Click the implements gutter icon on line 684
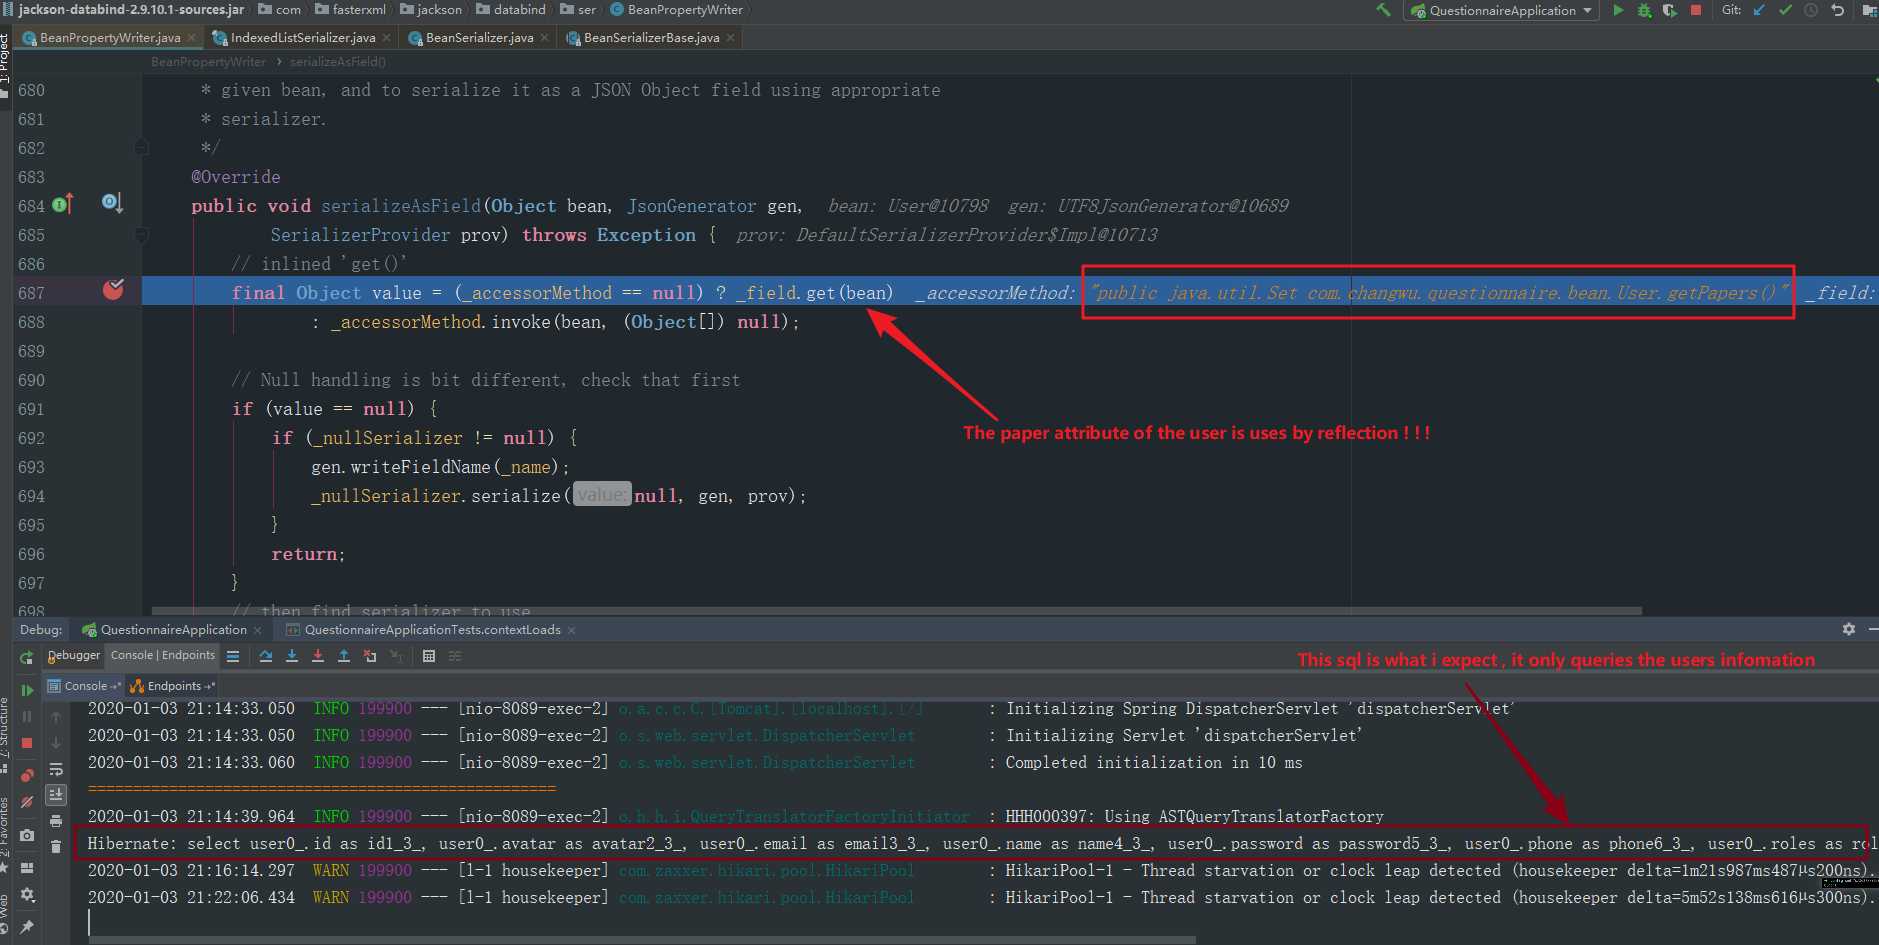This screenshot has width=1879, height=945. pyautogui.click(x=62, y=204)
